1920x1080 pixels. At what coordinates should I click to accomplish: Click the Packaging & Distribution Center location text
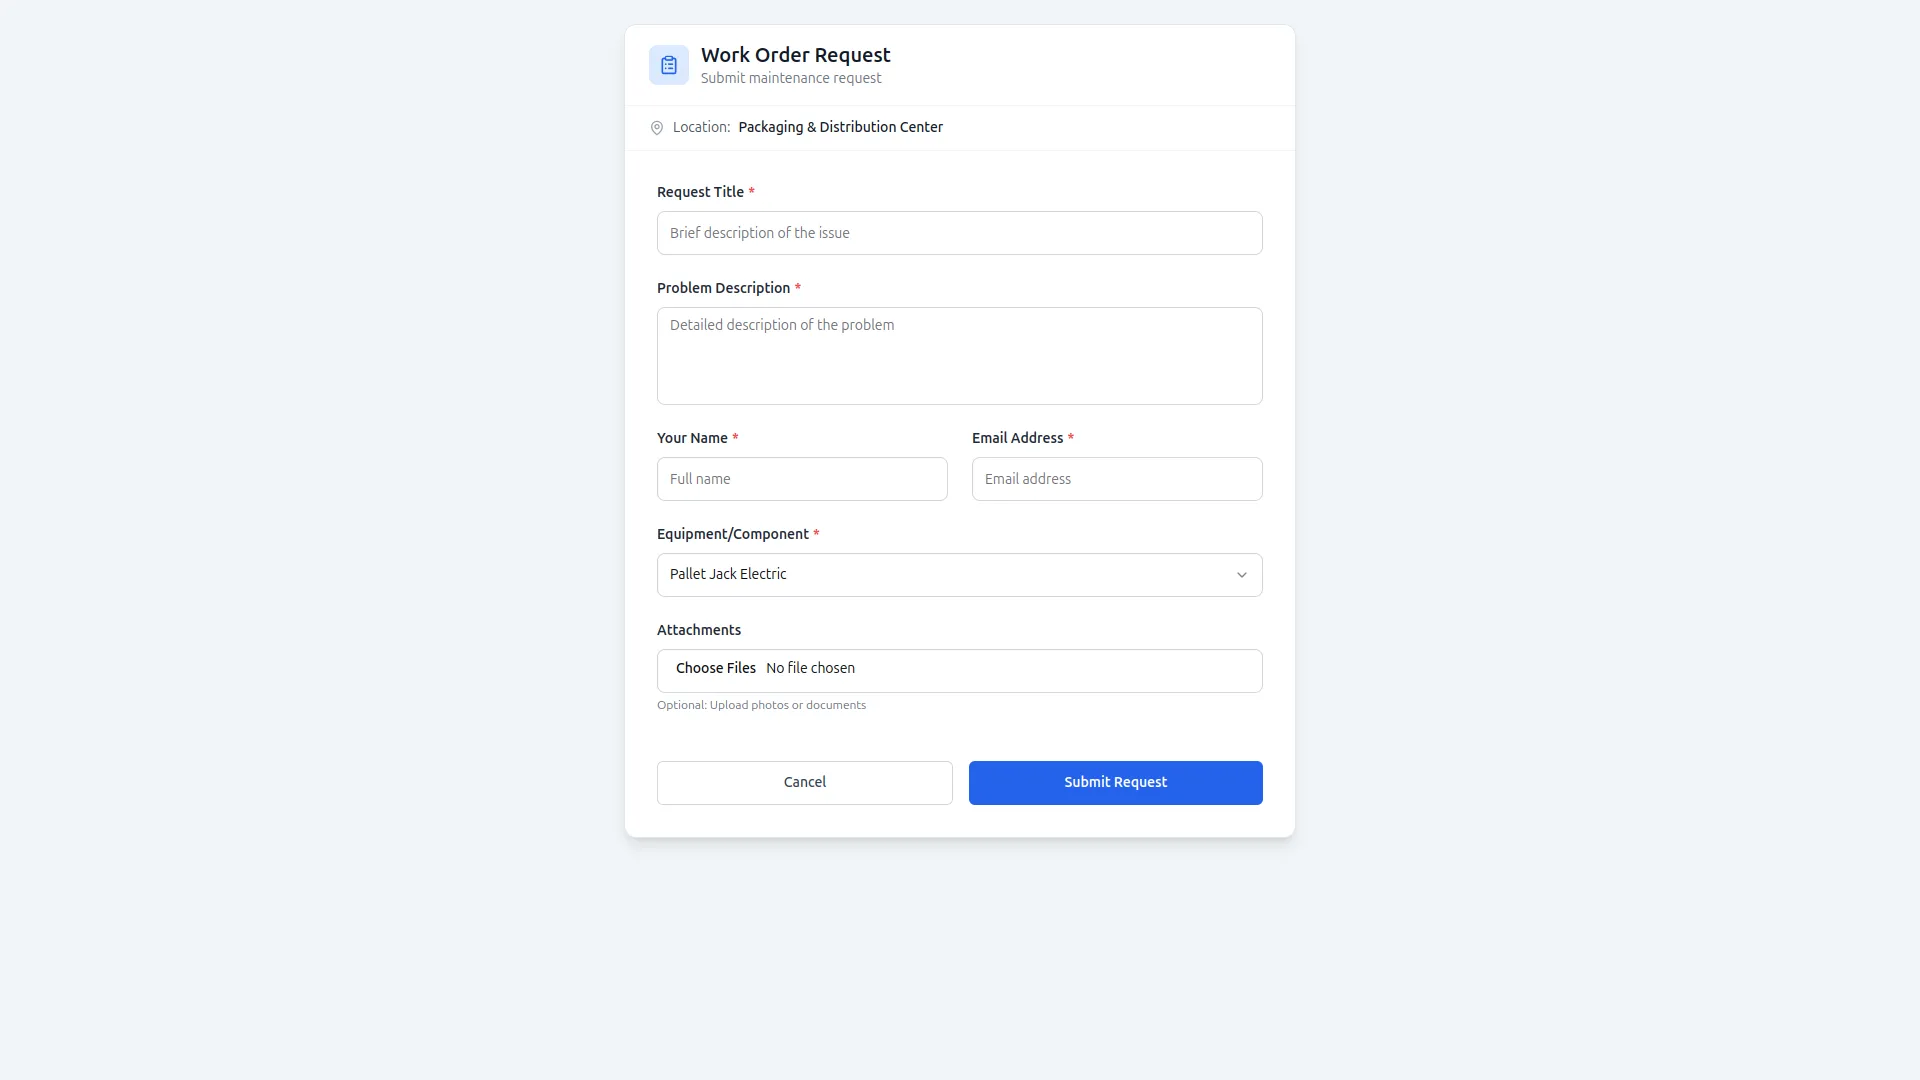point(840,127)
